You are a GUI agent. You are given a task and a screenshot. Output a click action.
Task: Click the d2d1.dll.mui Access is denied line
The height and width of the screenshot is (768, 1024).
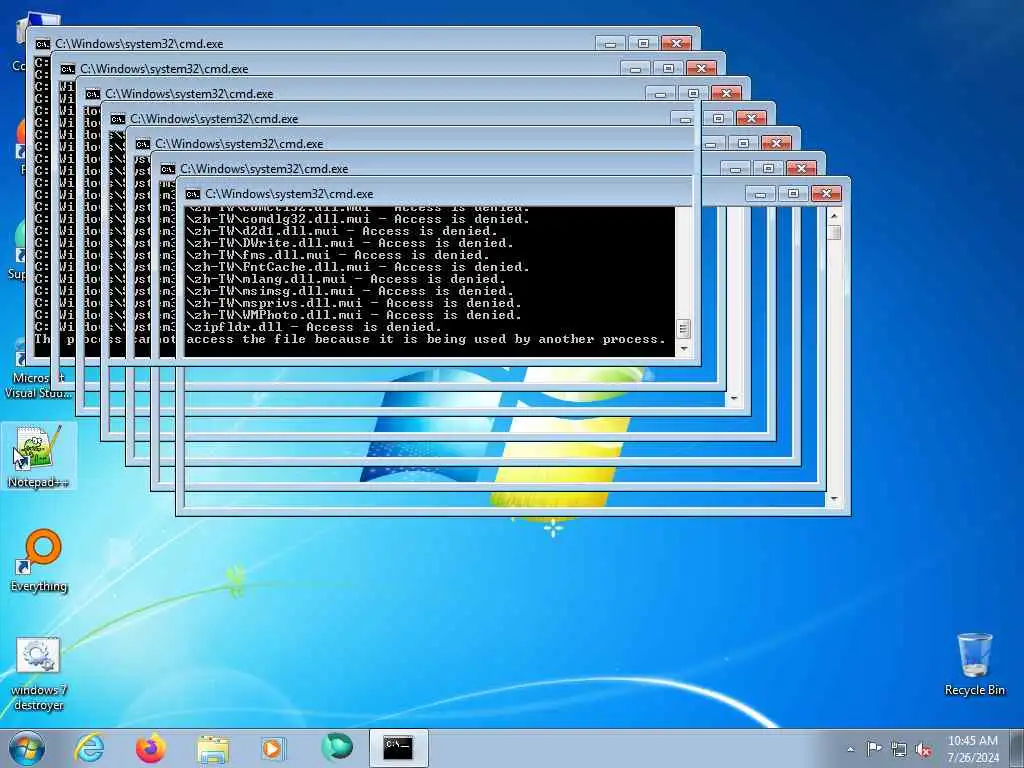click(x=342, y=231)
